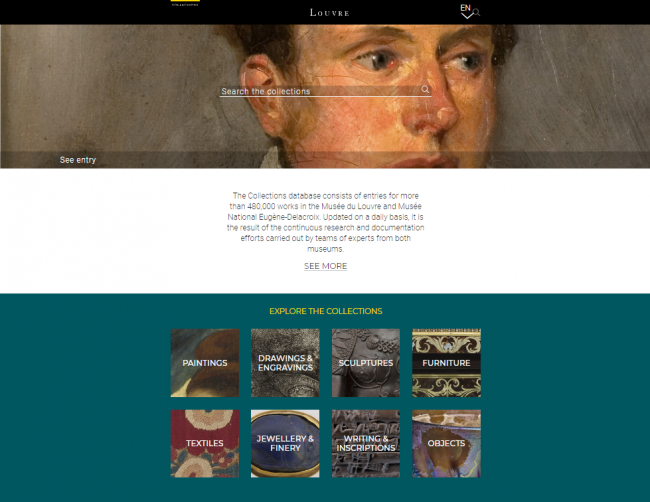Open the Objects collection tile
Viewport: 650px width, 502px height.
pyautogui.click(x=446, y=444)
